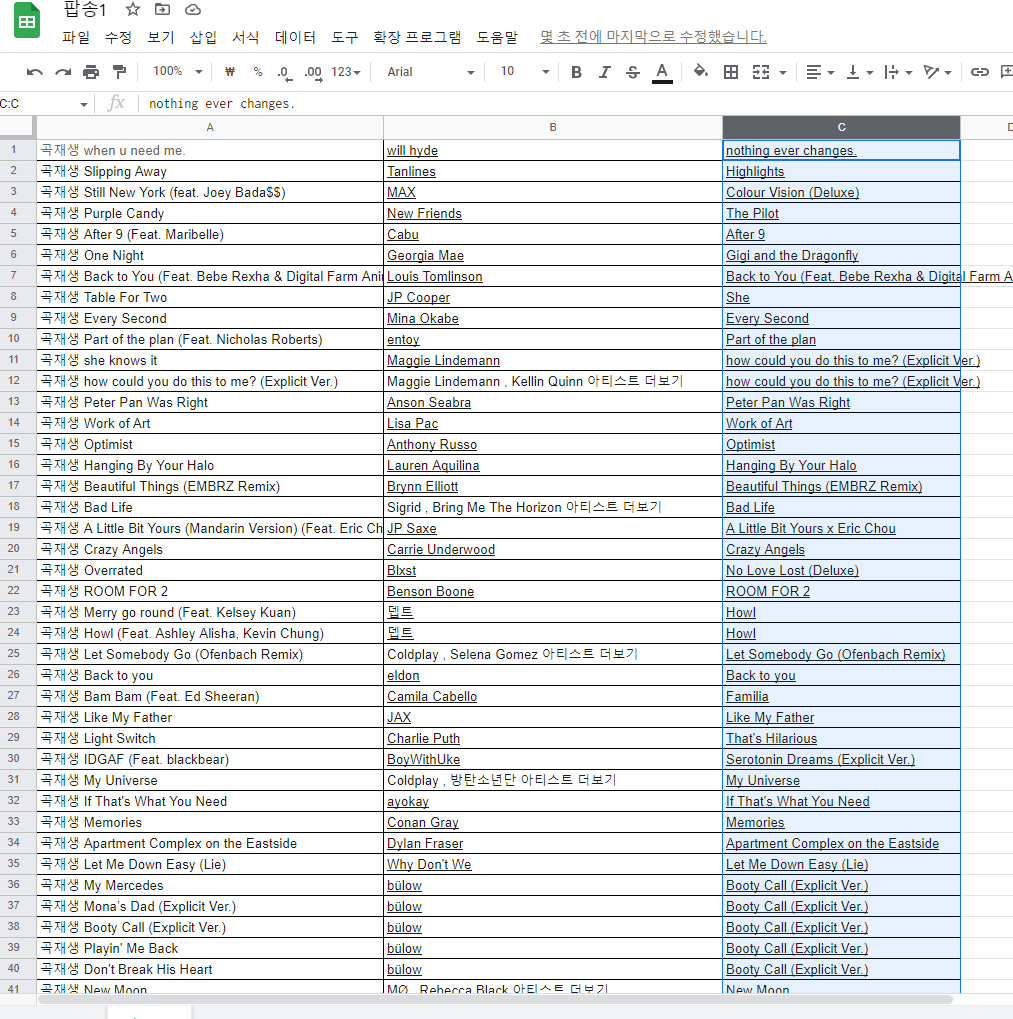Open the 서식 menu

point(246,37)
